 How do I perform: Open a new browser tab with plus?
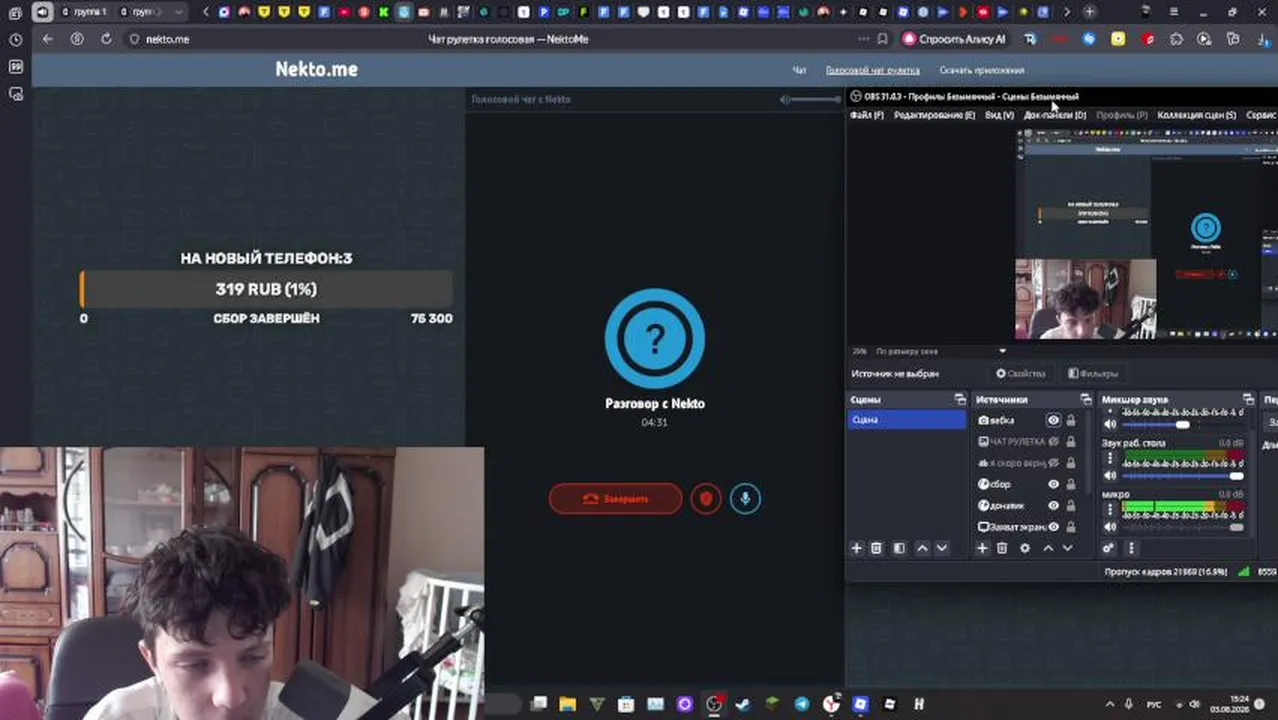(x=1089, y=12)
